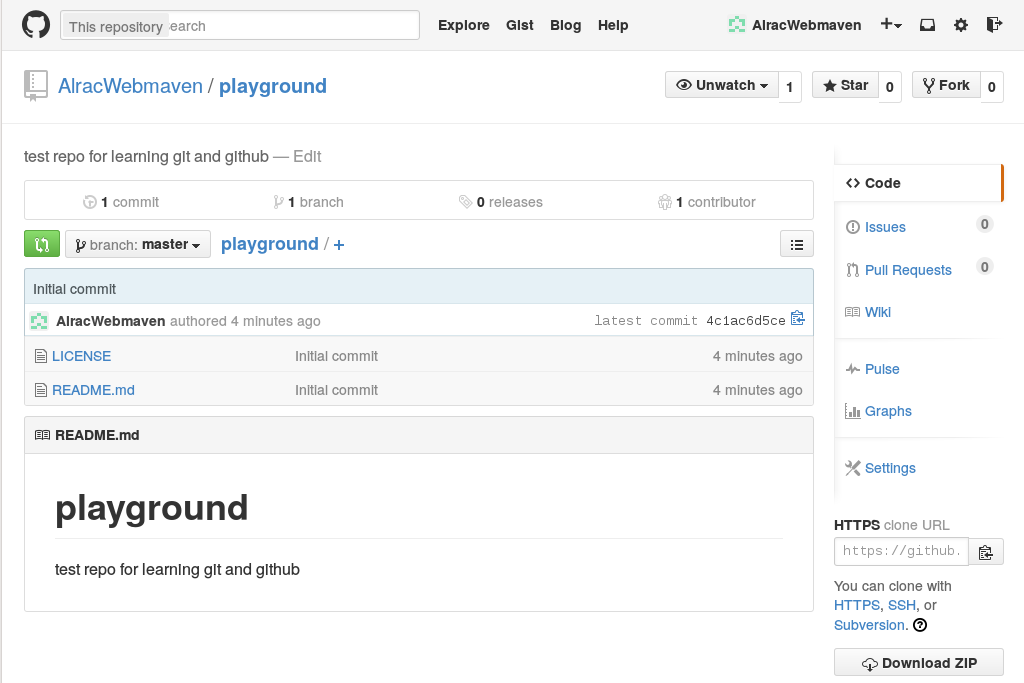
Task: Switch clone URL to HTTPS link
Action: coord(857,605)
